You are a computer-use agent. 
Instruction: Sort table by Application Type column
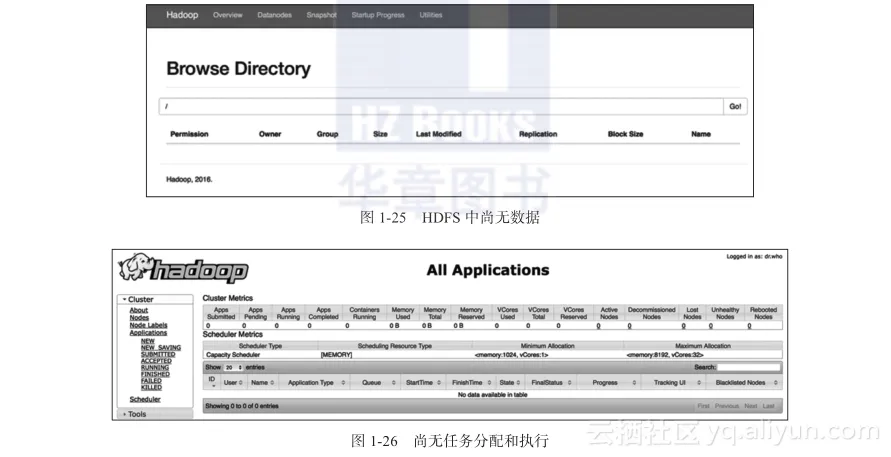(314, 383)
